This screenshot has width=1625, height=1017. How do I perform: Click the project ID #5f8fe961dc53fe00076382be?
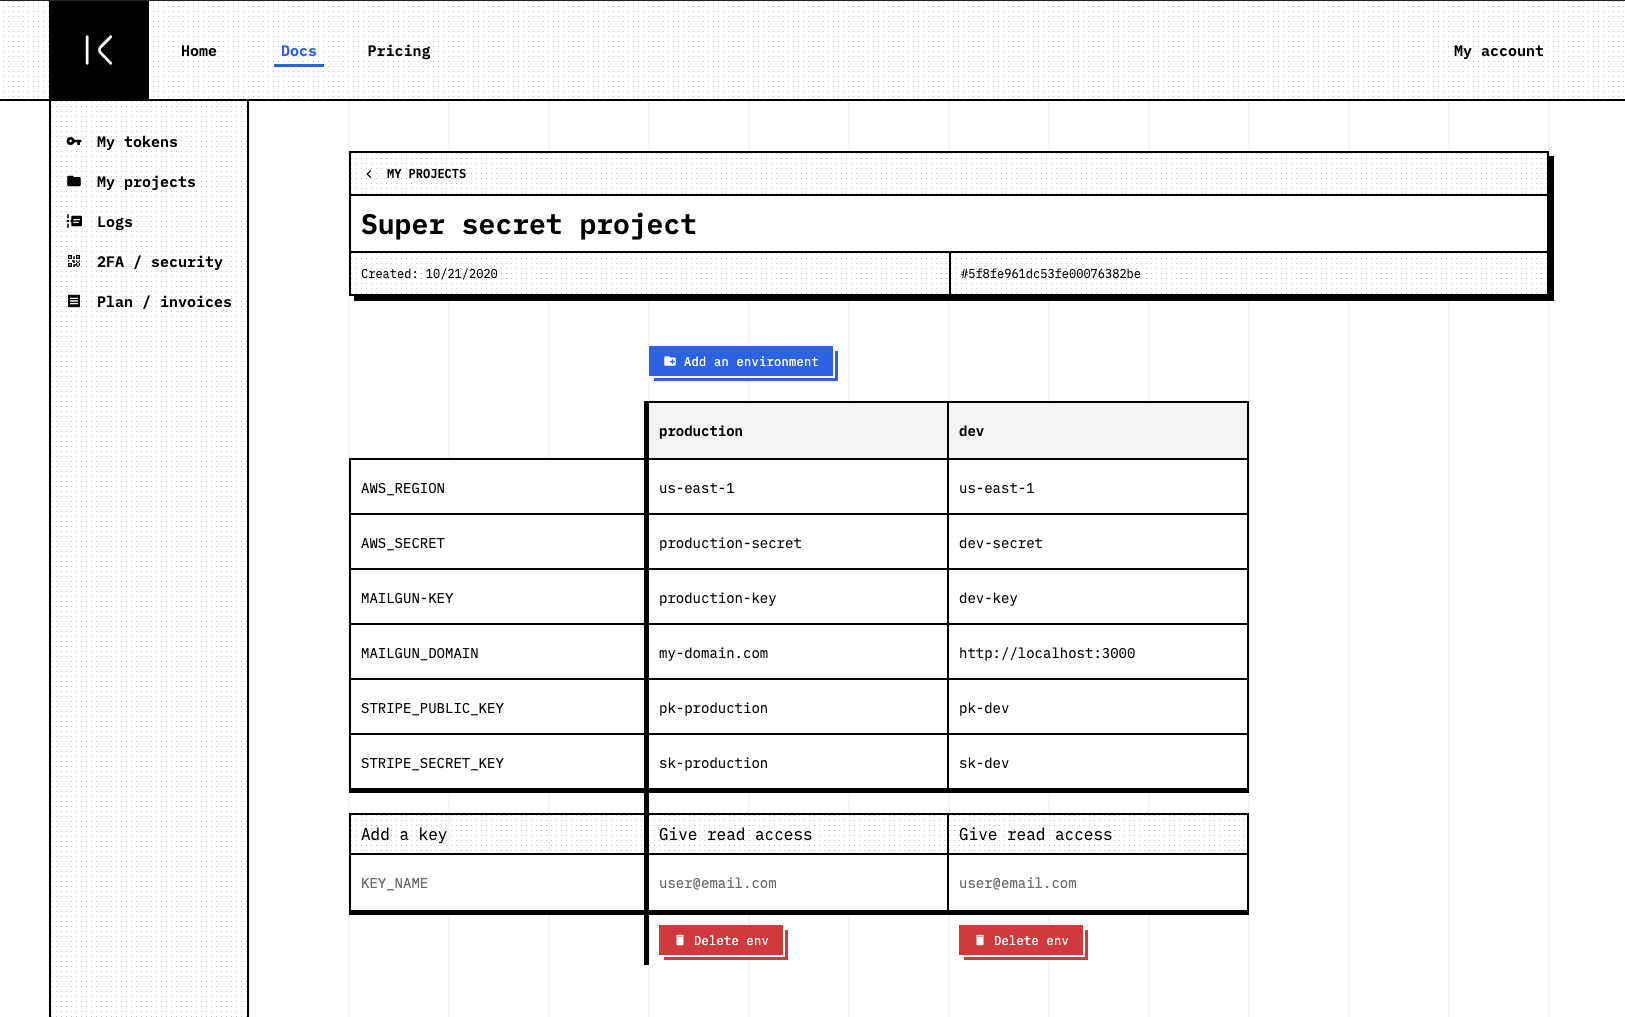[1050, 274]
